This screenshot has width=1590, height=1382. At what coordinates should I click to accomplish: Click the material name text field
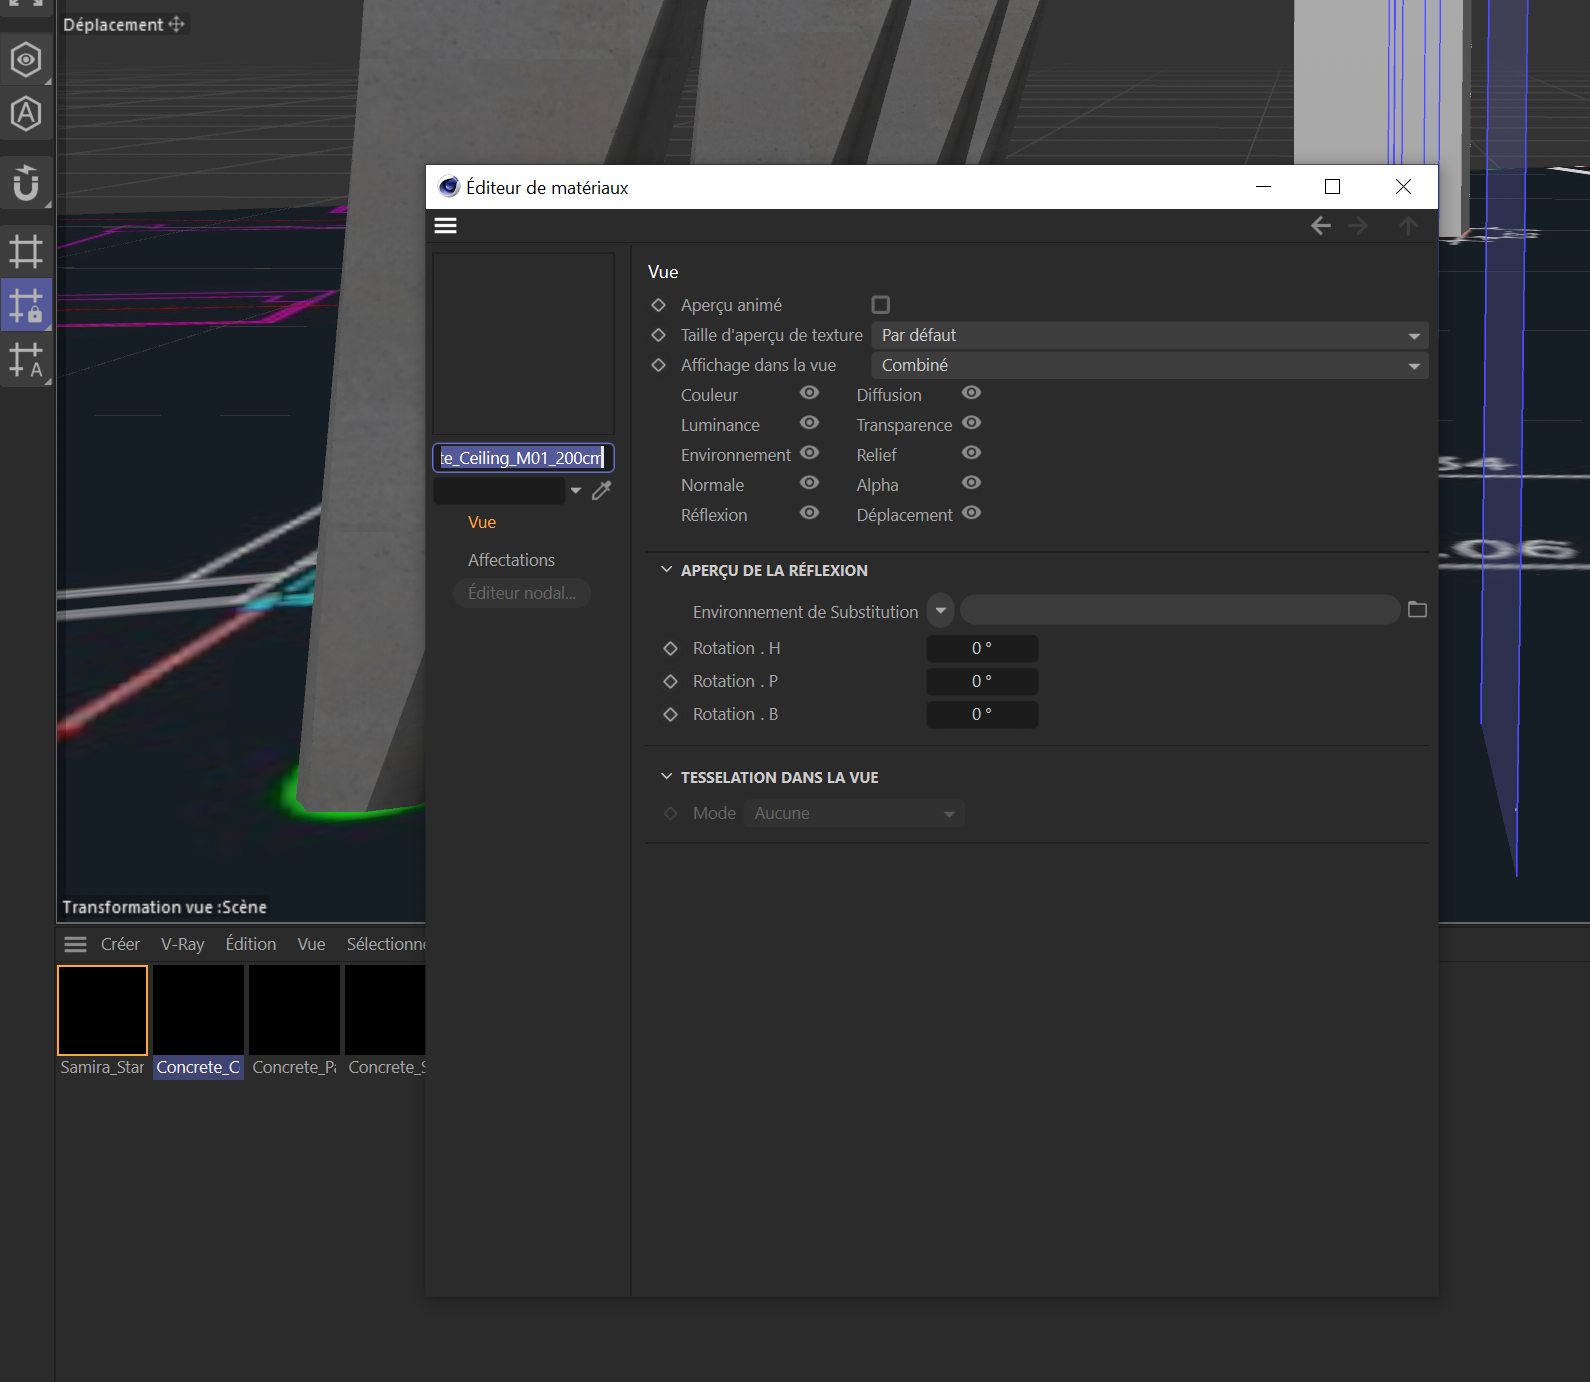tap(523, 458)
